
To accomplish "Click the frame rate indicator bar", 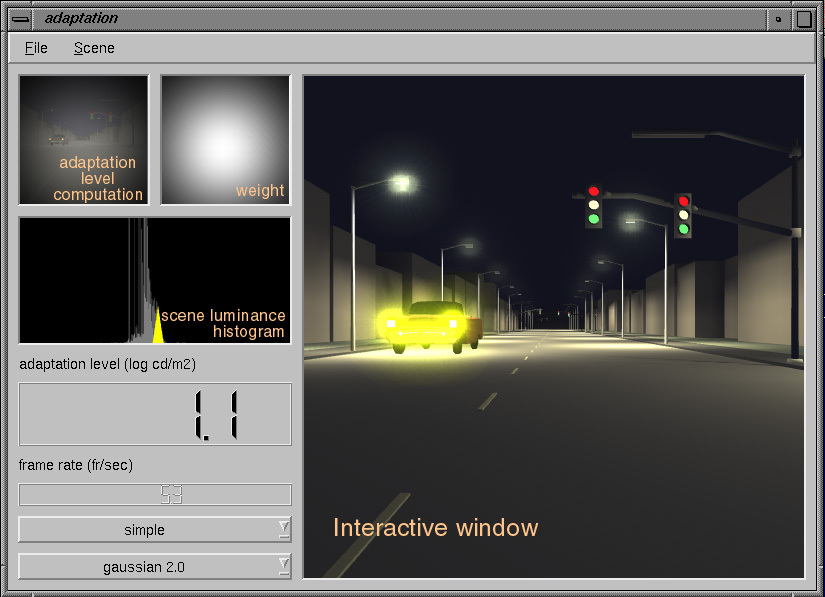I will pos(155,494).
